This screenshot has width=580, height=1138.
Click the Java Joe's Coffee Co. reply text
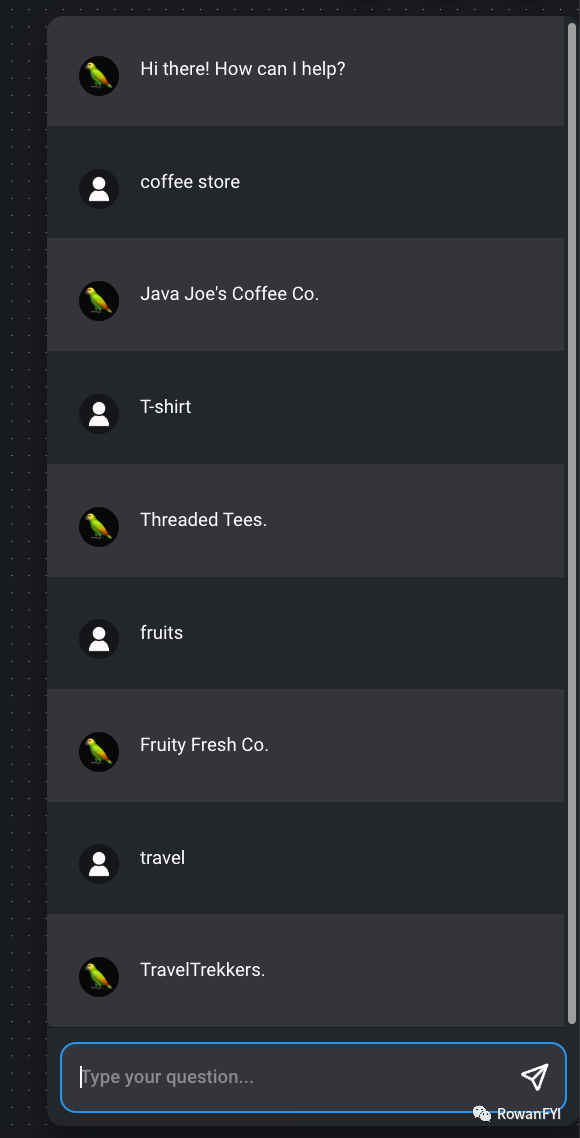[229, 294]
